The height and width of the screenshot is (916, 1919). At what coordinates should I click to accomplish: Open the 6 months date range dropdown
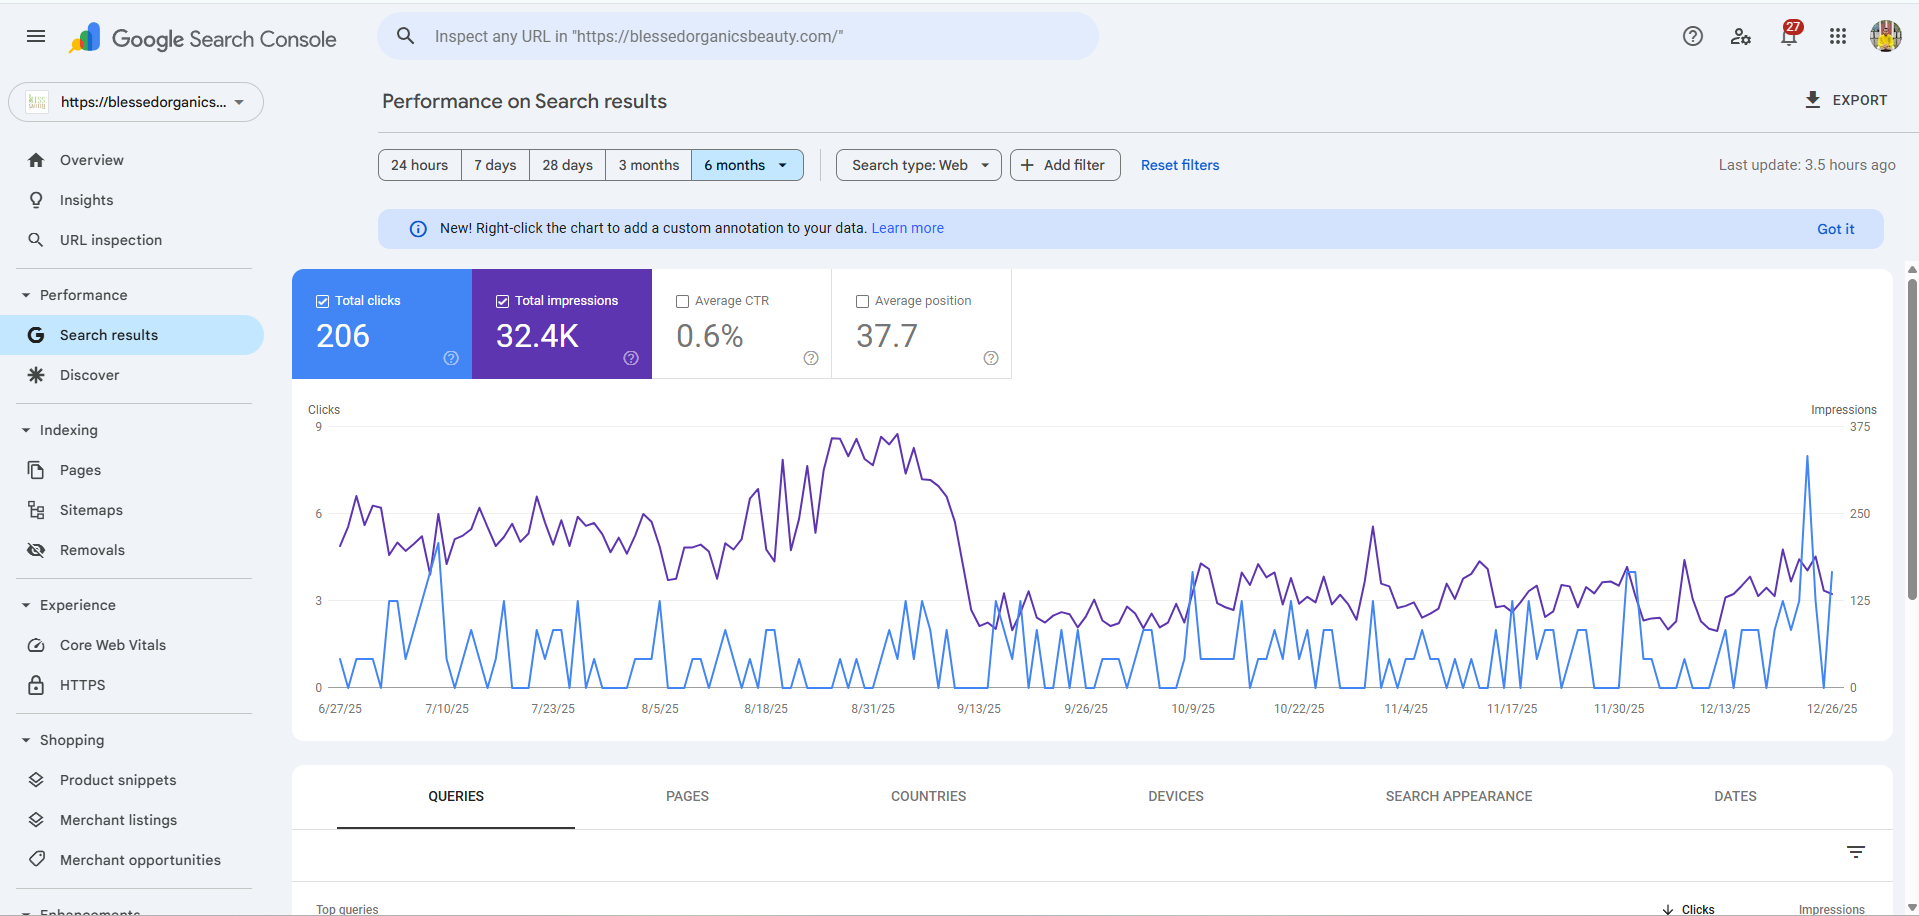click(747, 164)
